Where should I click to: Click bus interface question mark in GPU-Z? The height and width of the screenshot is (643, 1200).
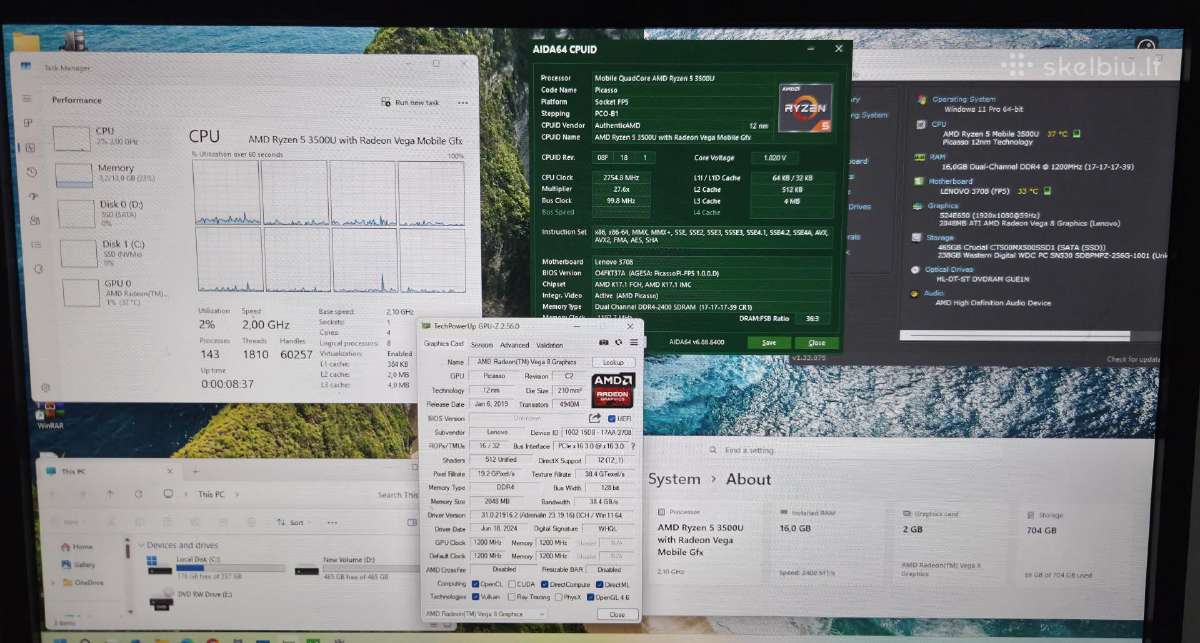[632, 446]
